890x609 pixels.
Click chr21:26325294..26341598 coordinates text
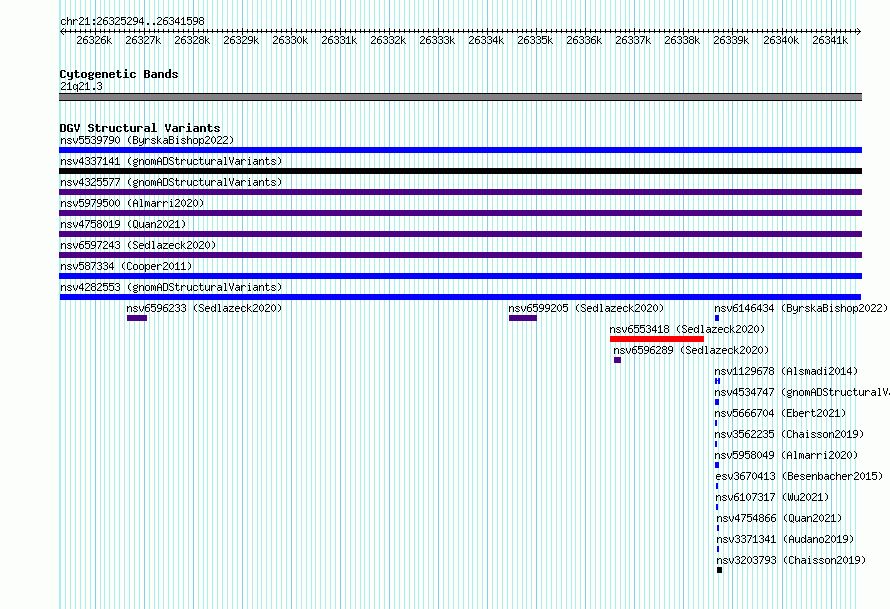point(132,21)
